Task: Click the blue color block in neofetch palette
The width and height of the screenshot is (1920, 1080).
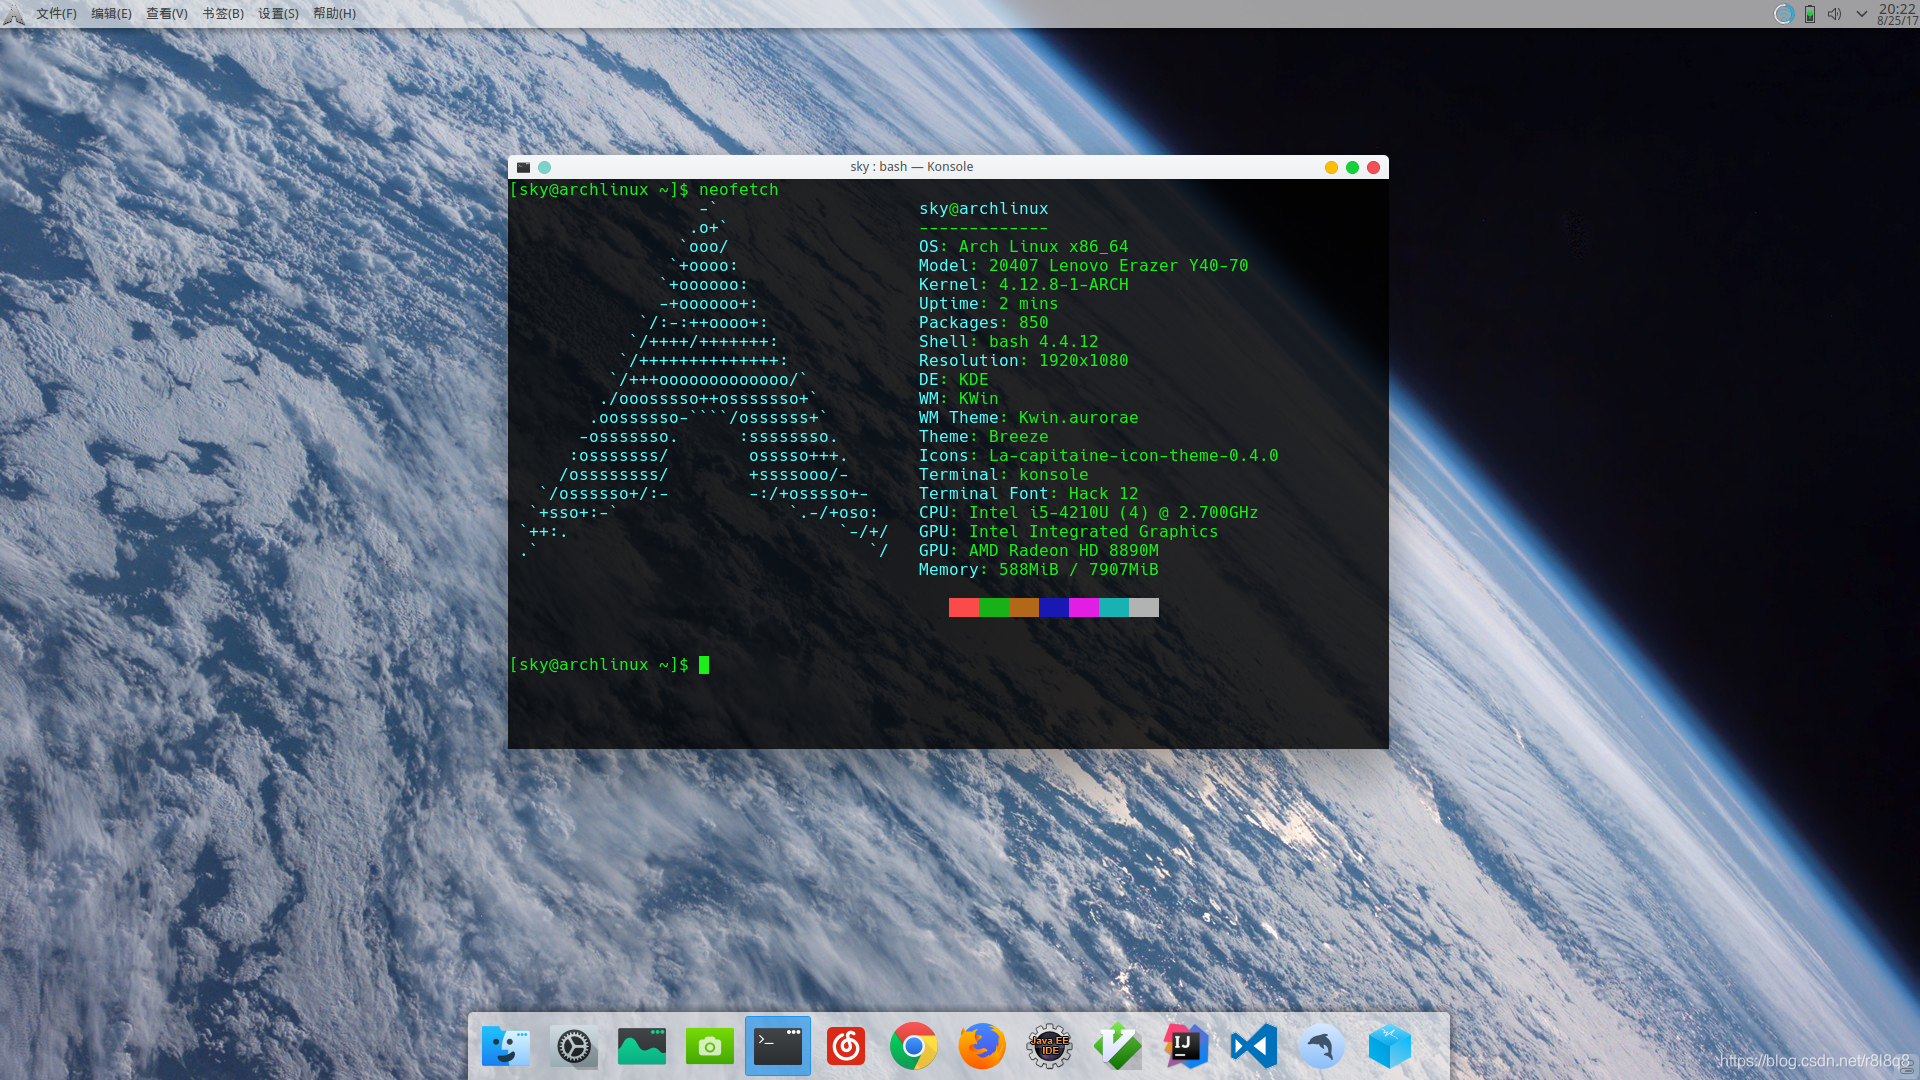Action: (1054, 608)
